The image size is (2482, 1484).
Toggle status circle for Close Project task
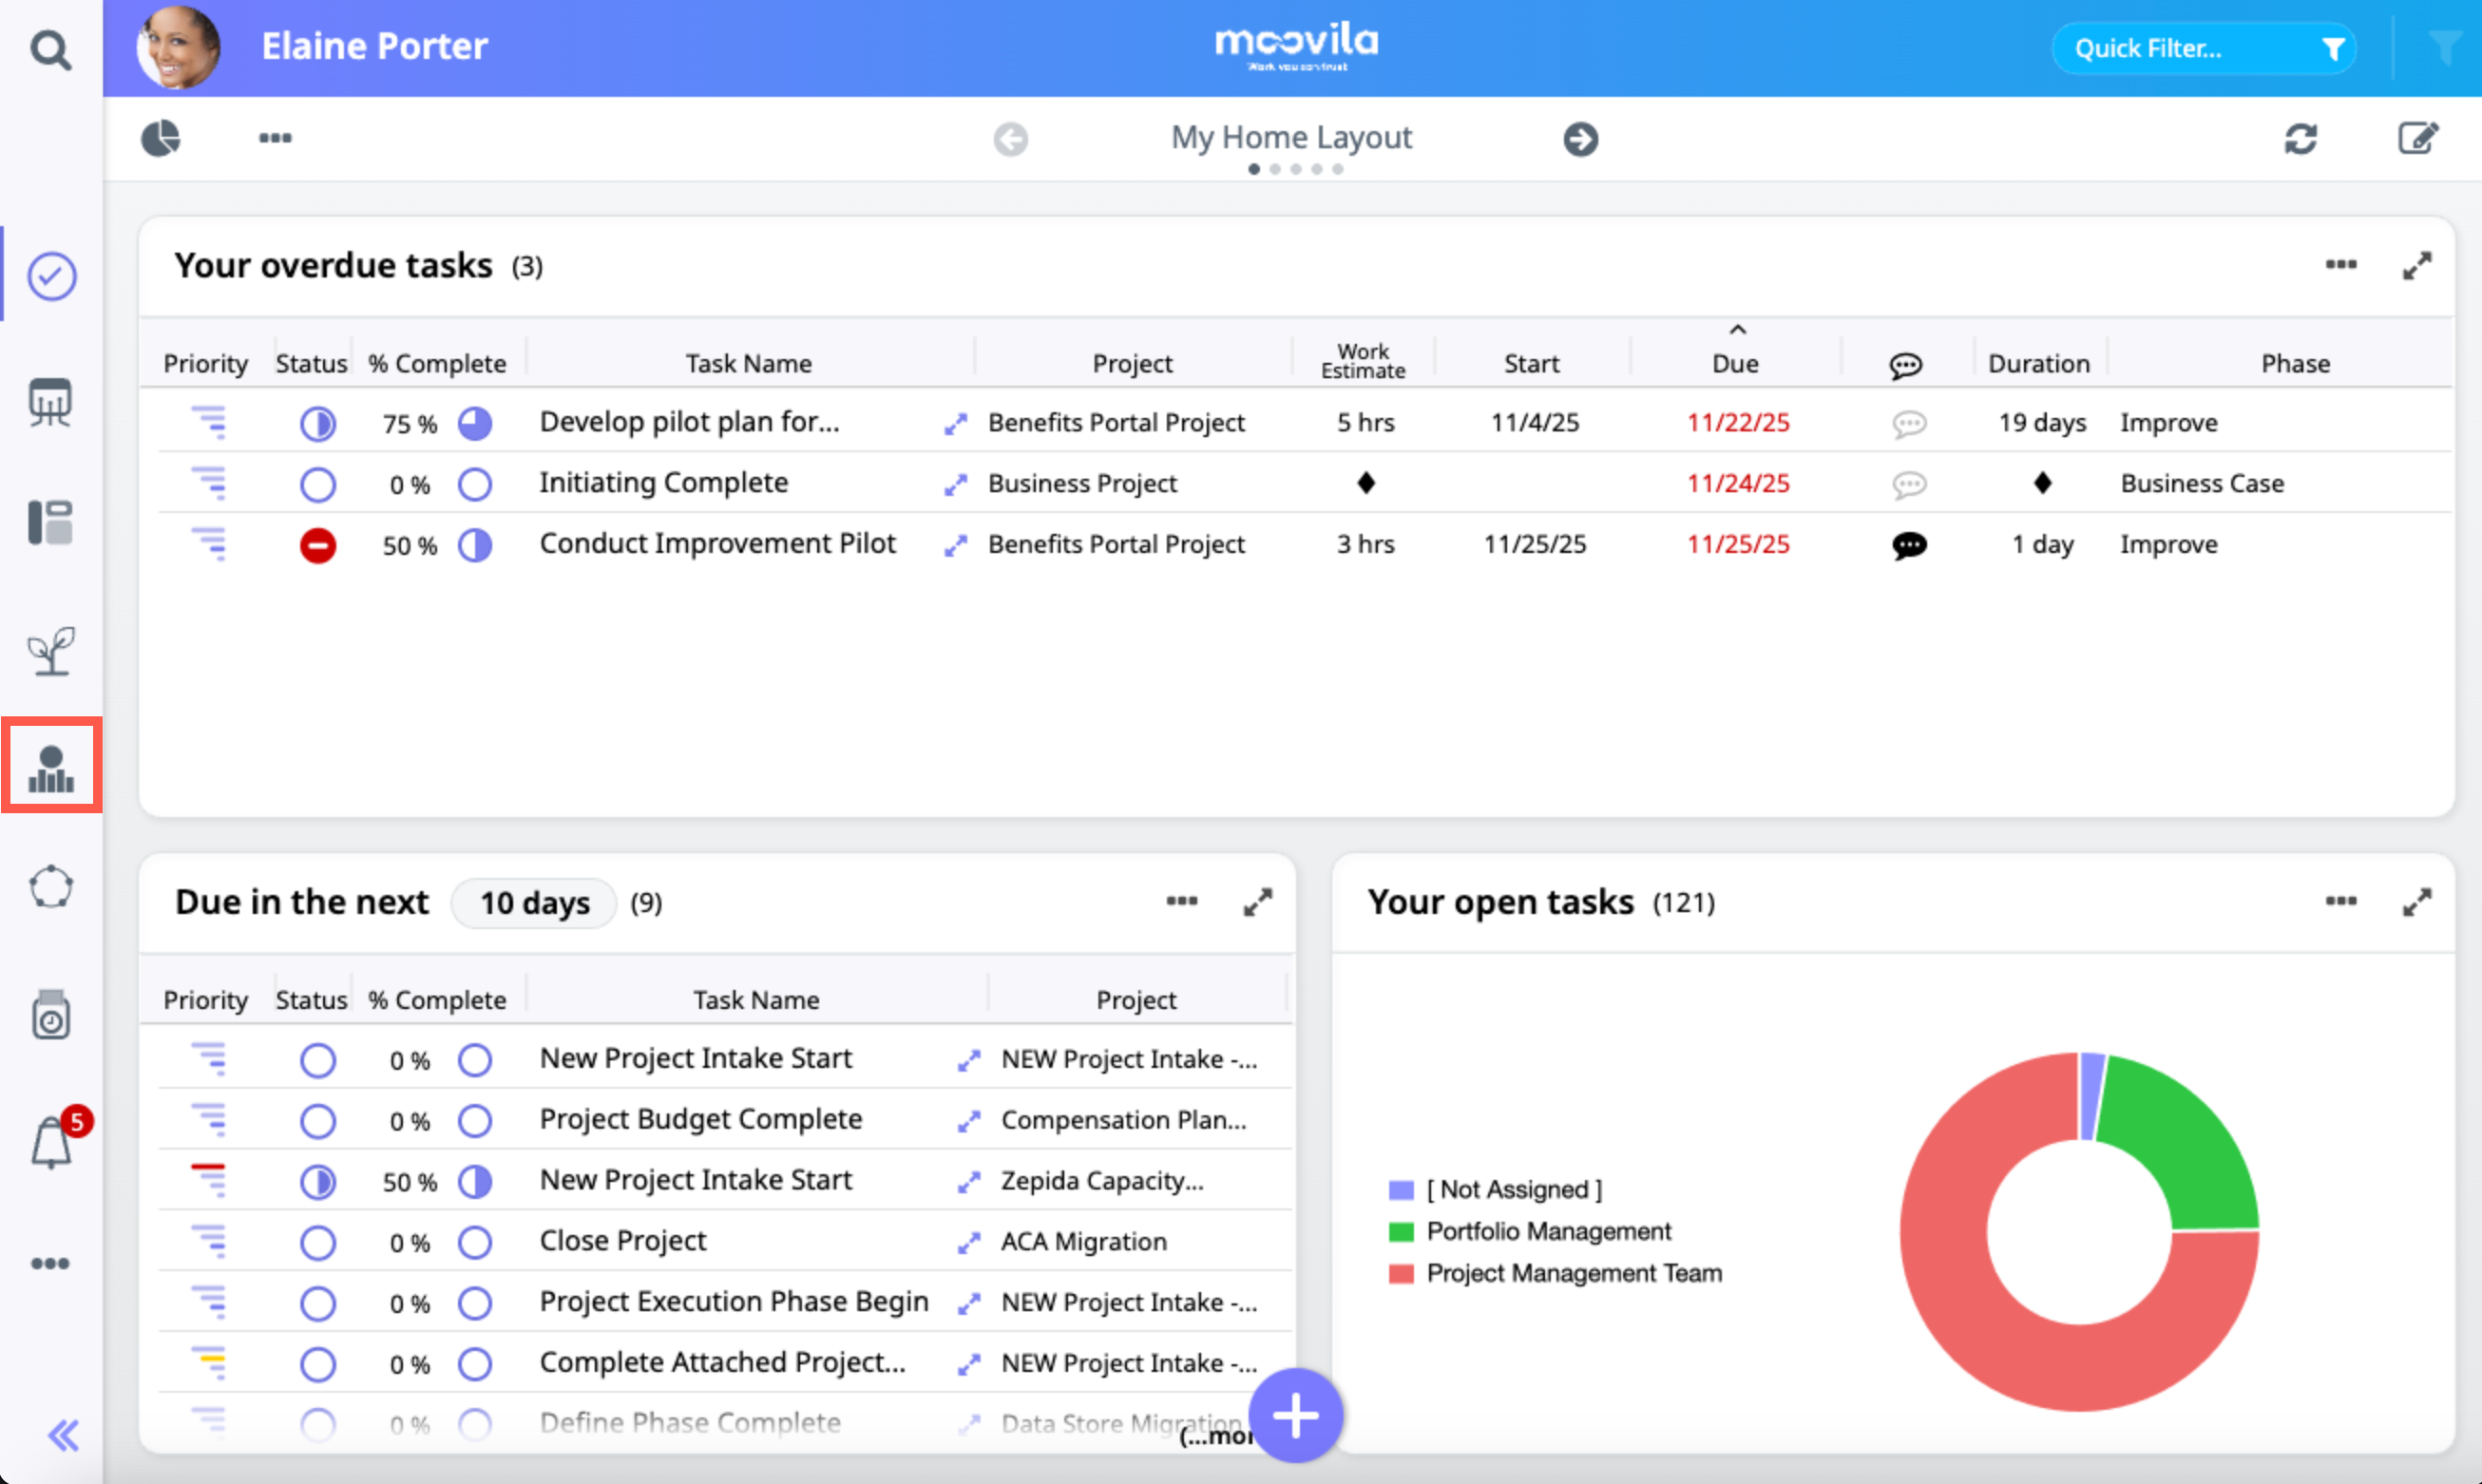[318, 1242]
